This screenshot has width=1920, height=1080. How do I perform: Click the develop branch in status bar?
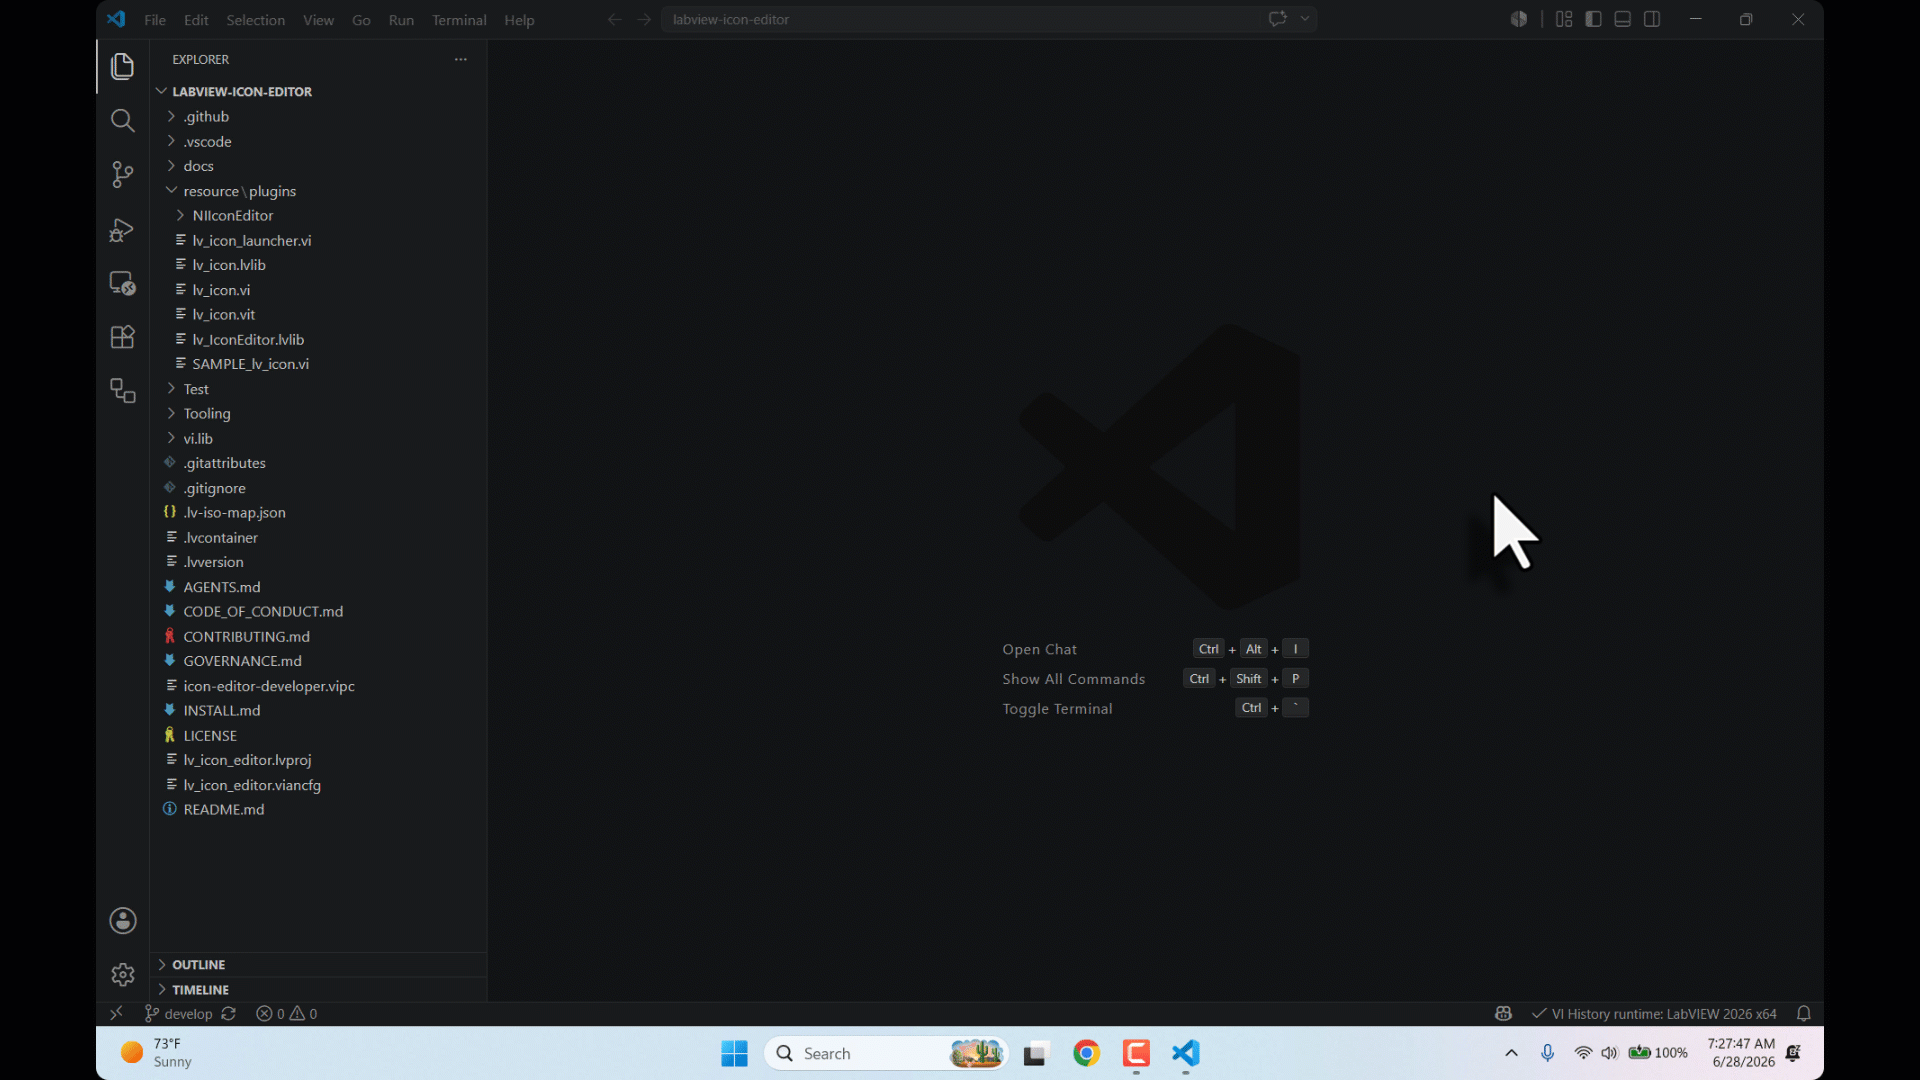click(179, 1013)
